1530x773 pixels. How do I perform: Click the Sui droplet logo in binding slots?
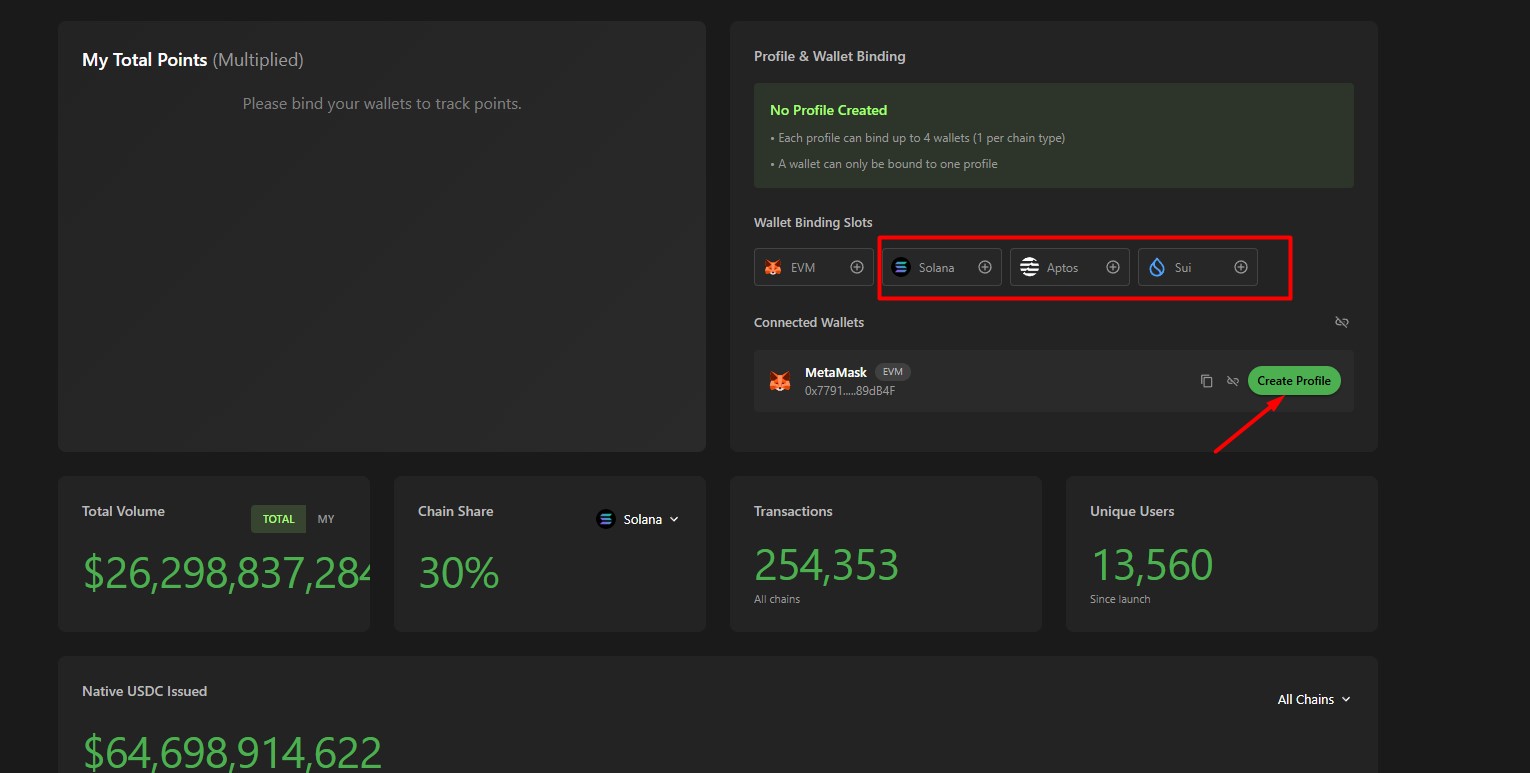(1157, 267)
